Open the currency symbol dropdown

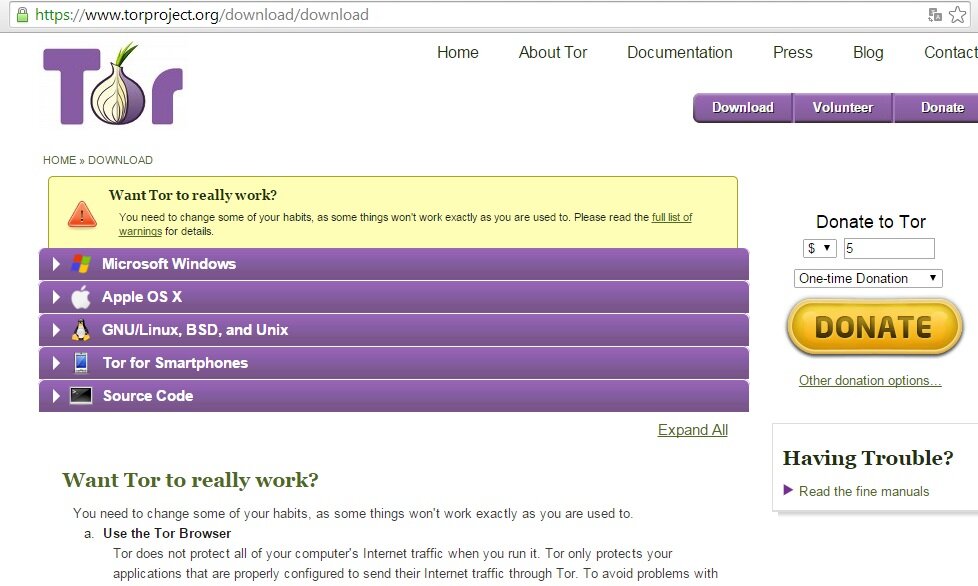(819, 248)
